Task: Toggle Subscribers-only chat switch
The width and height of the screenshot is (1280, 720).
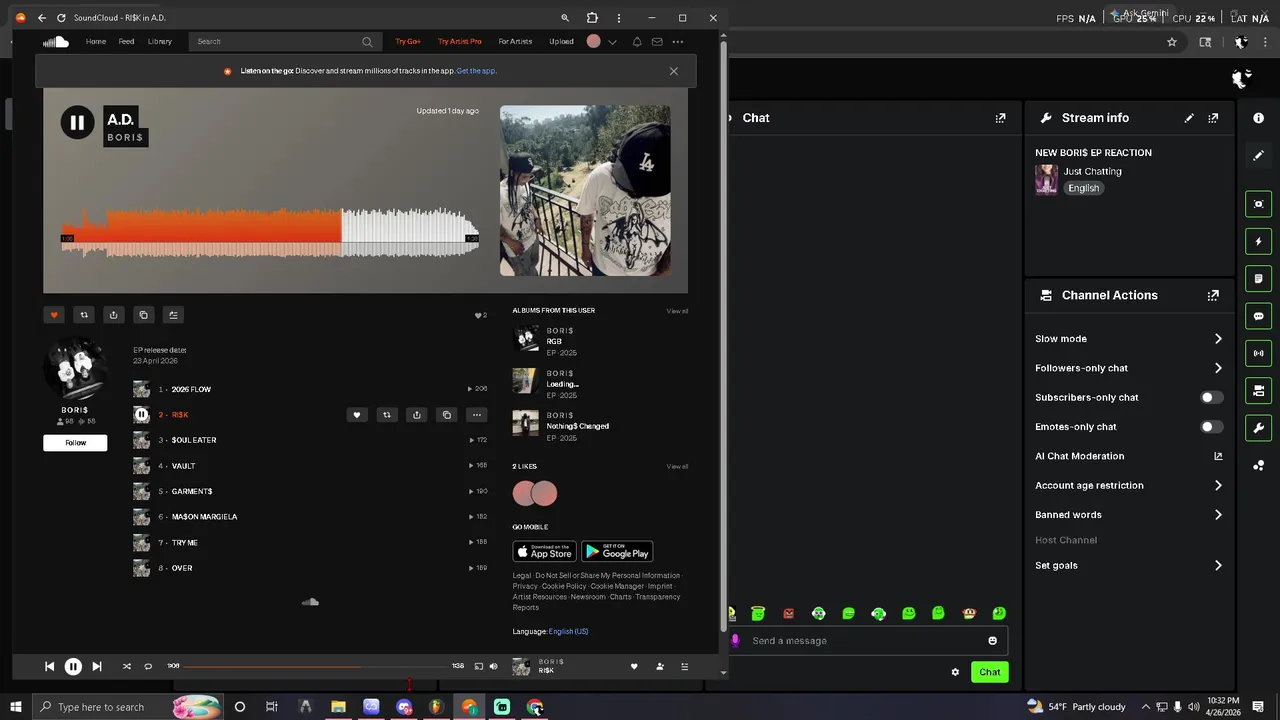Action: 1211,398
